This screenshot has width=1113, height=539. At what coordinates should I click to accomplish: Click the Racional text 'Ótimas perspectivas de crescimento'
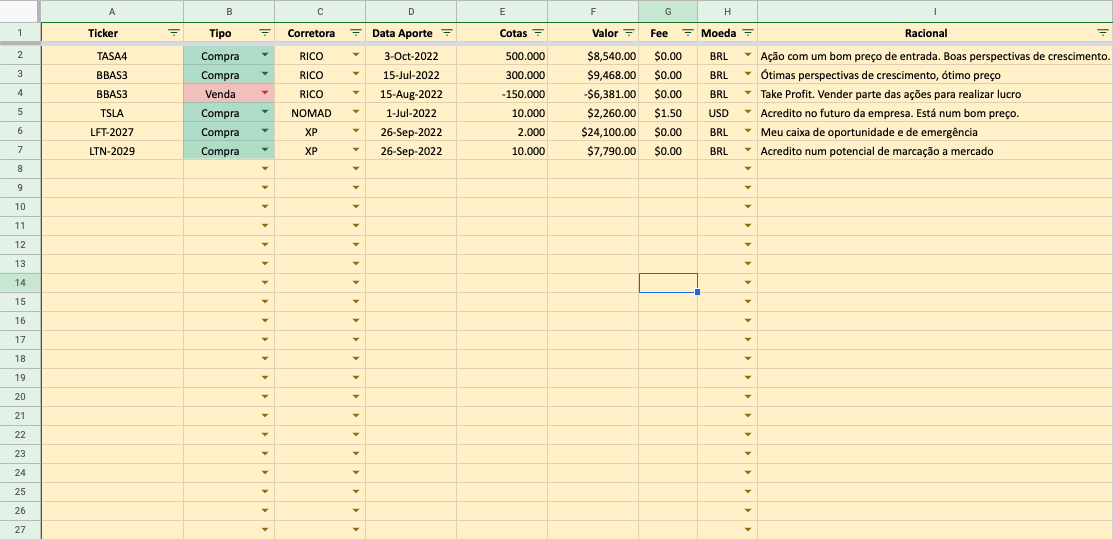coord(880,75)
